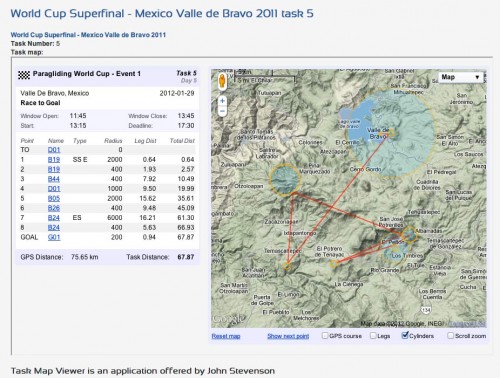Image resolution: width=500 pixels, height=378 pixels.
Task: Click the Map data copyright notice
Action: 402,324
